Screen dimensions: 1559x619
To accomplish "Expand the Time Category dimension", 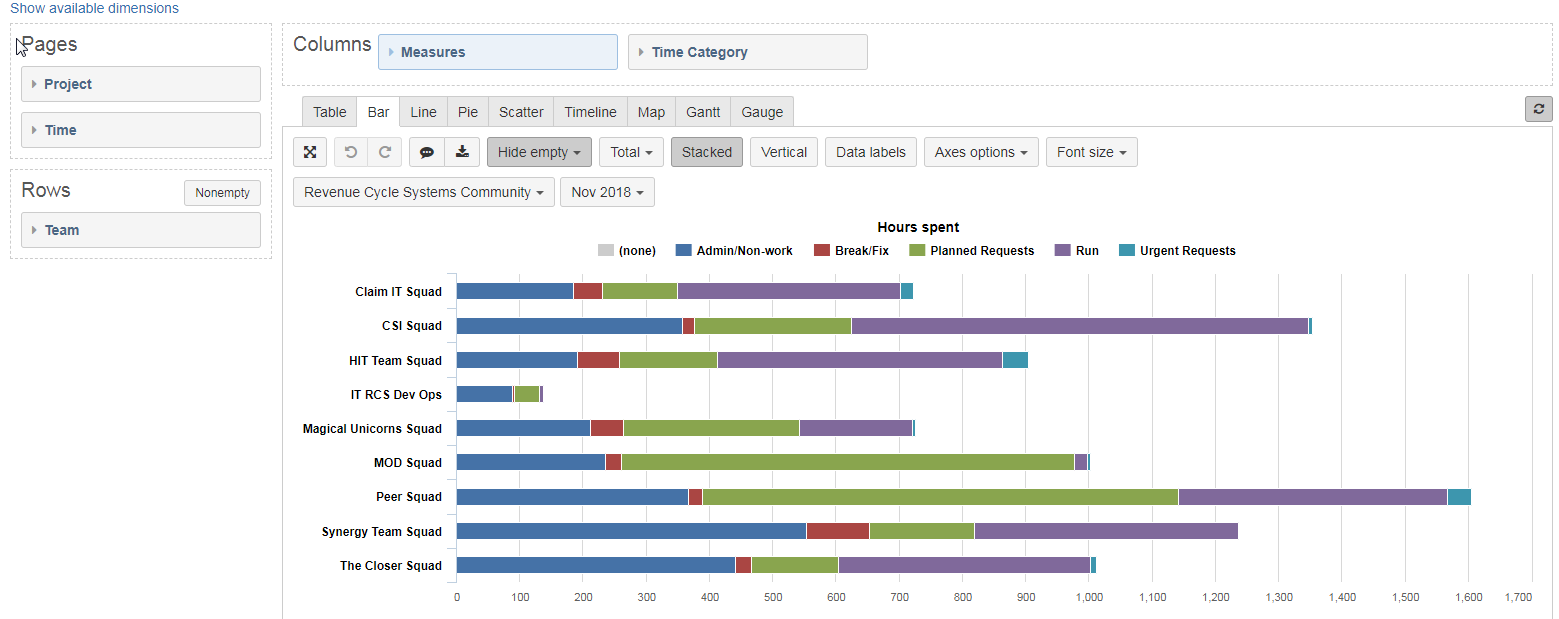I will (x=747, y=52).
